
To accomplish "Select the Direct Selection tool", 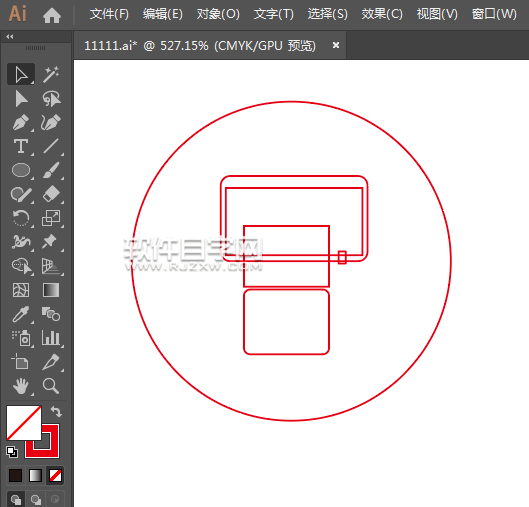I will point(21,99).
